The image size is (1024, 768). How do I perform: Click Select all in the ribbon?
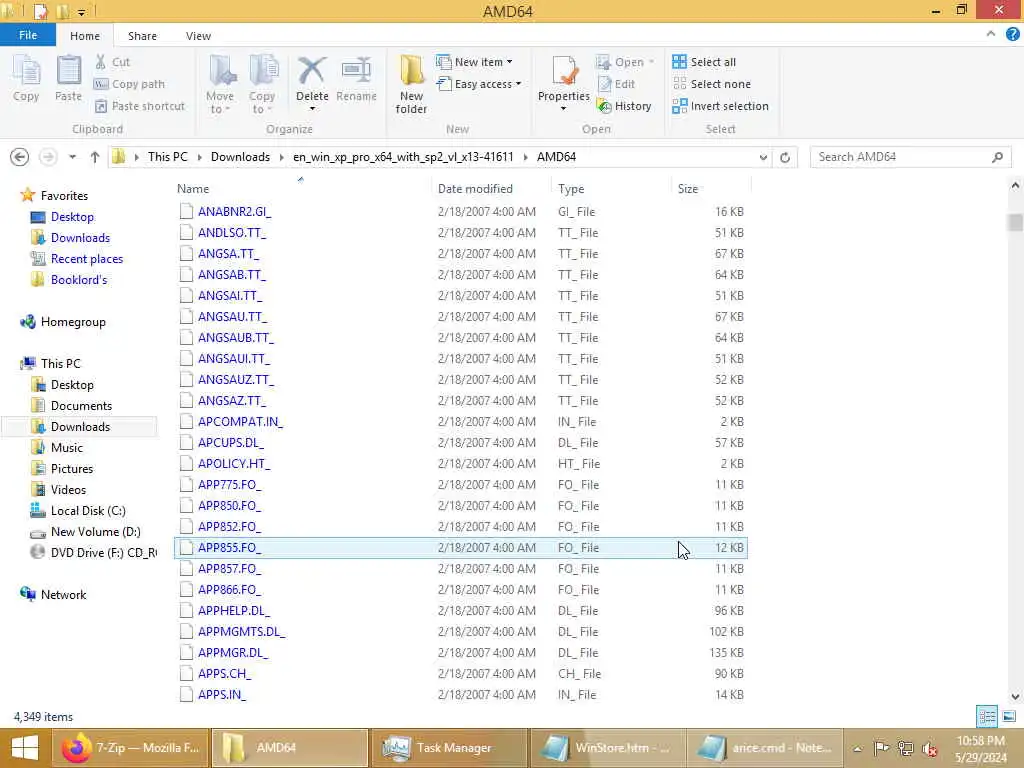pyautogui.click(x=704, y=62)
